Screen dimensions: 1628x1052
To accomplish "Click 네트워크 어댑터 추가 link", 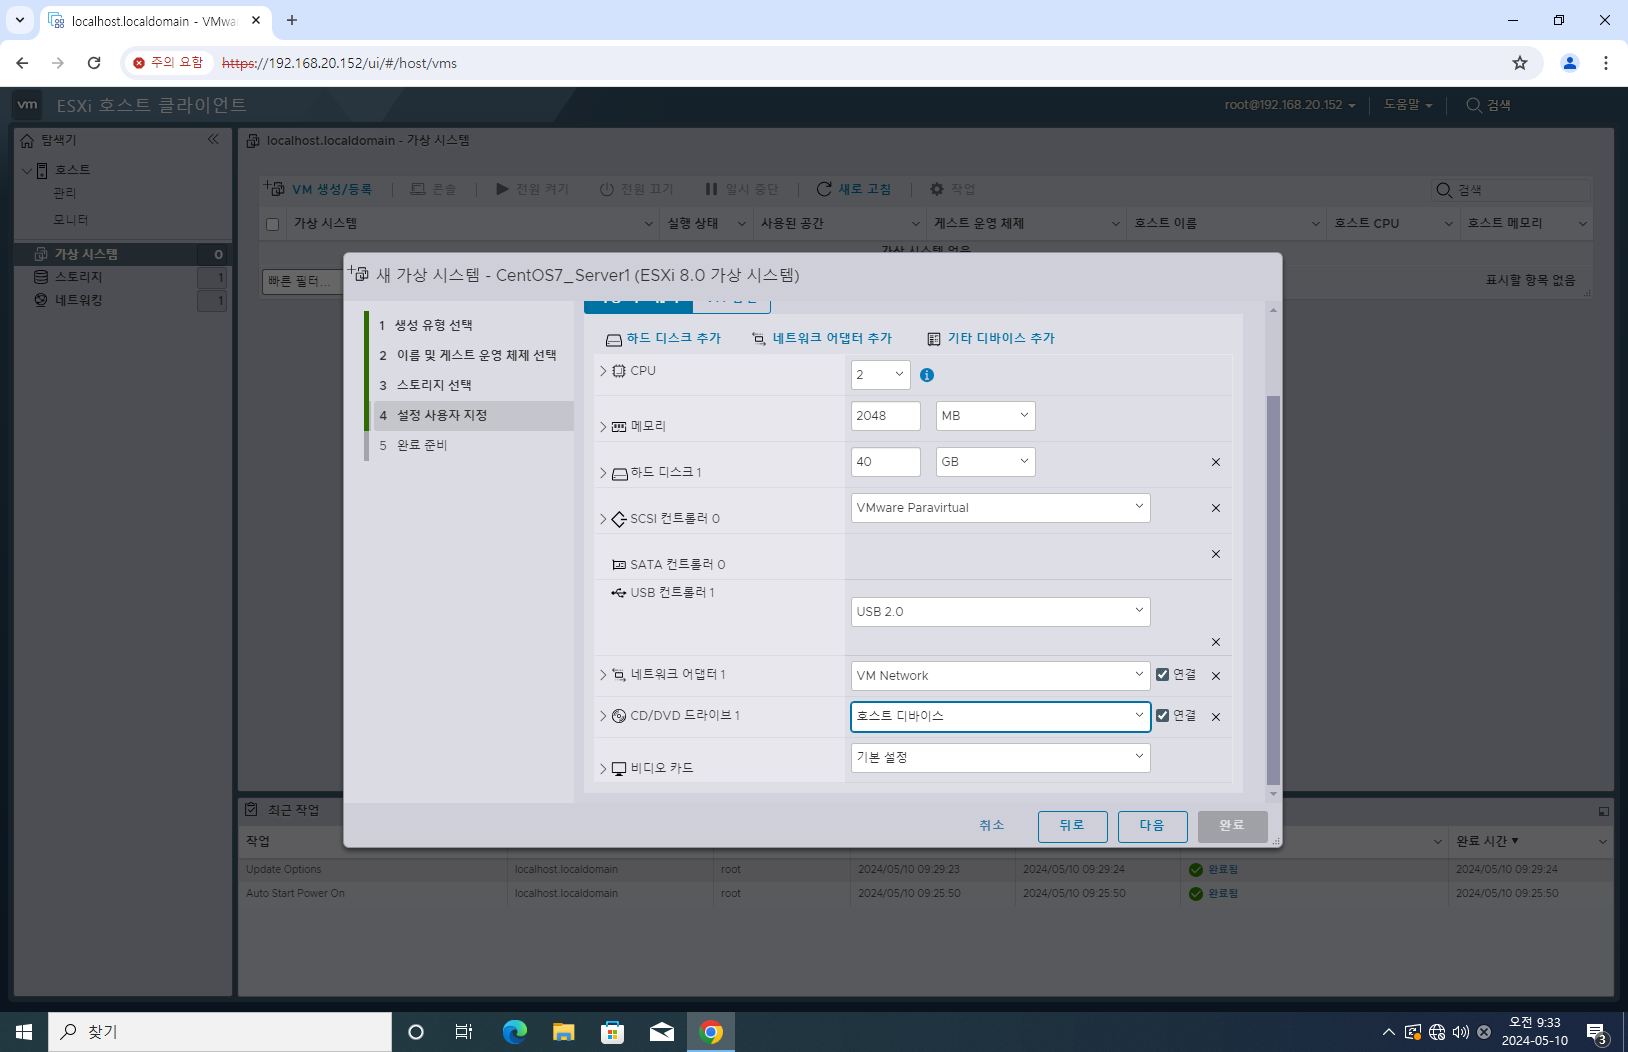I will coord(822,339).
